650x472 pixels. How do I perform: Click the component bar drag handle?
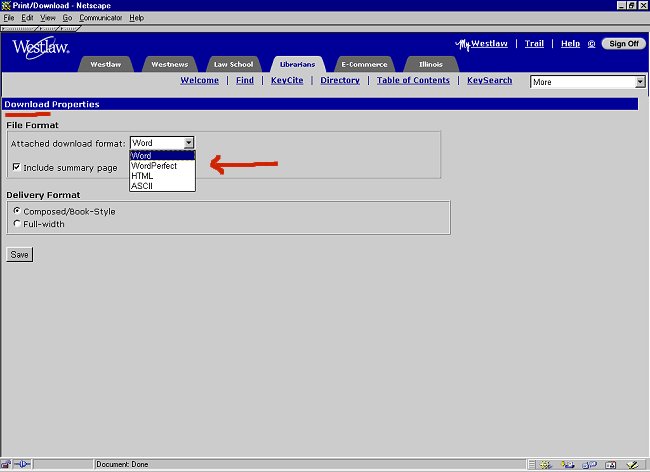pos(532,465)
